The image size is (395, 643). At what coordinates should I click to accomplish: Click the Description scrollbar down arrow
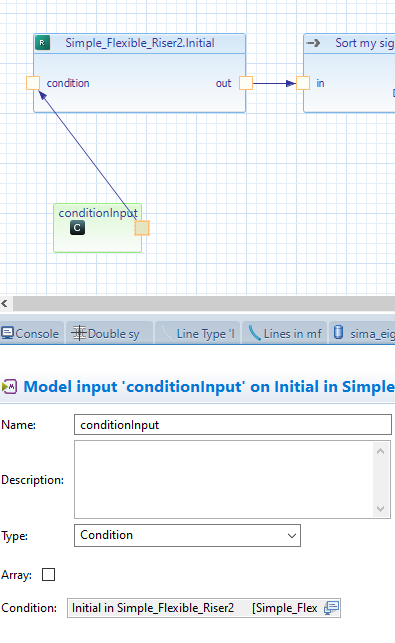pyautogui.click(x=380, y=509)
